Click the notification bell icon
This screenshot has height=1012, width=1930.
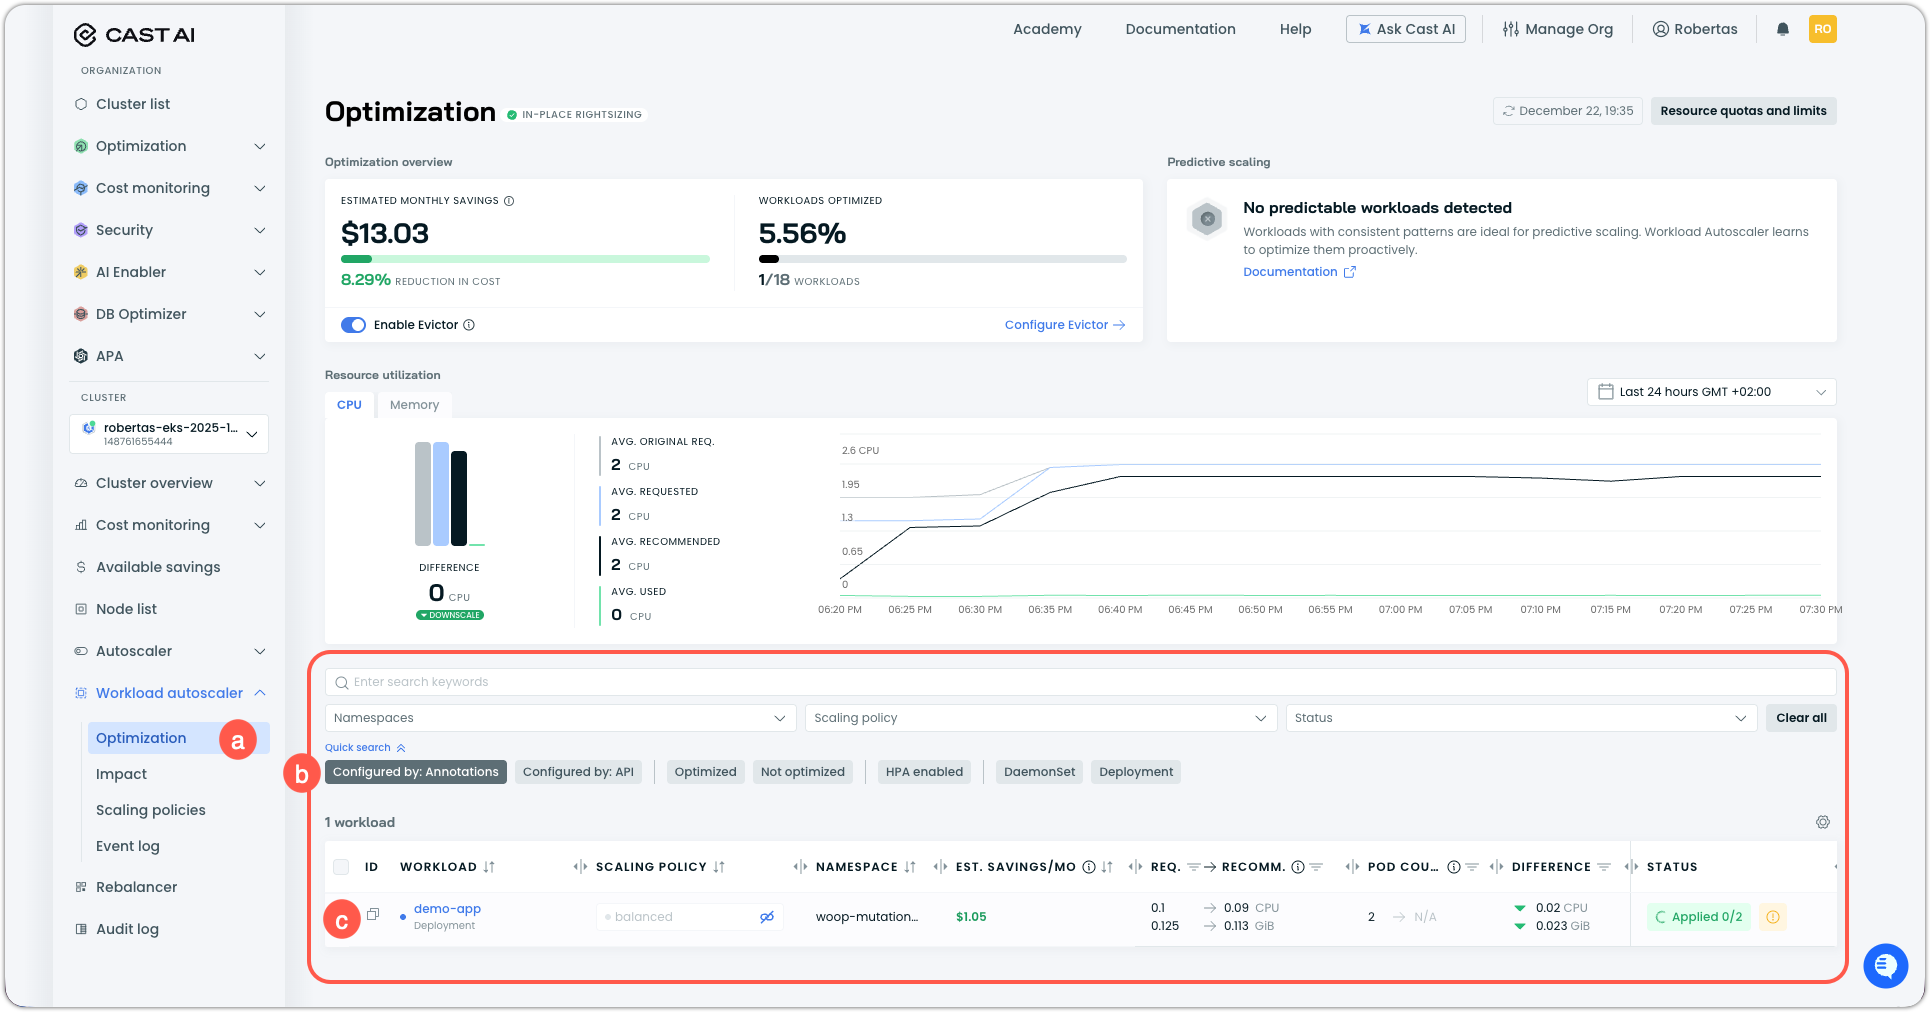click(x=1782, y=29)
